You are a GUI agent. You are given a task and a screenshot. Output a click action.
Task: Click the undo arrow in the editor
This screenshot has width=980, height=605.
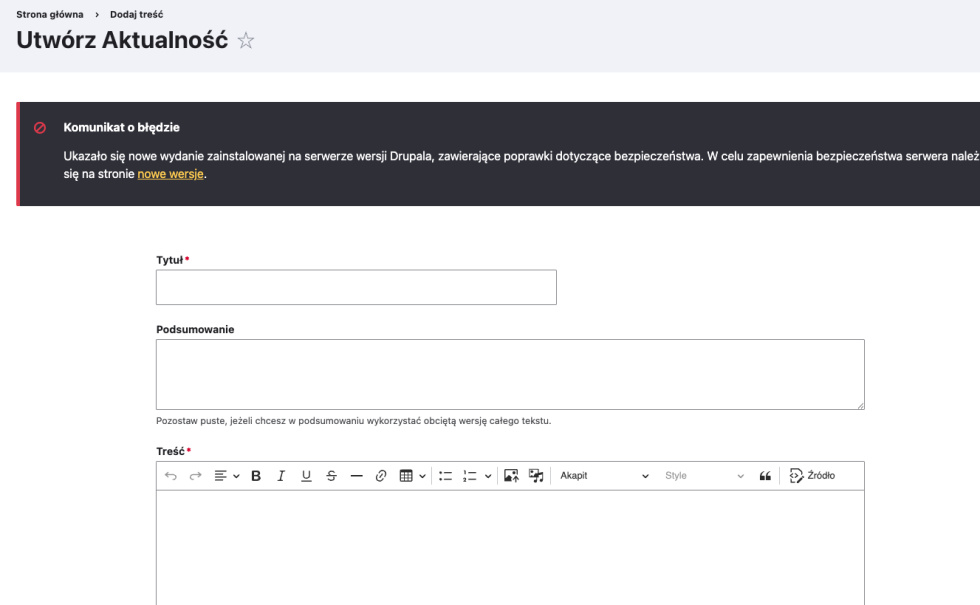[171, 476]
